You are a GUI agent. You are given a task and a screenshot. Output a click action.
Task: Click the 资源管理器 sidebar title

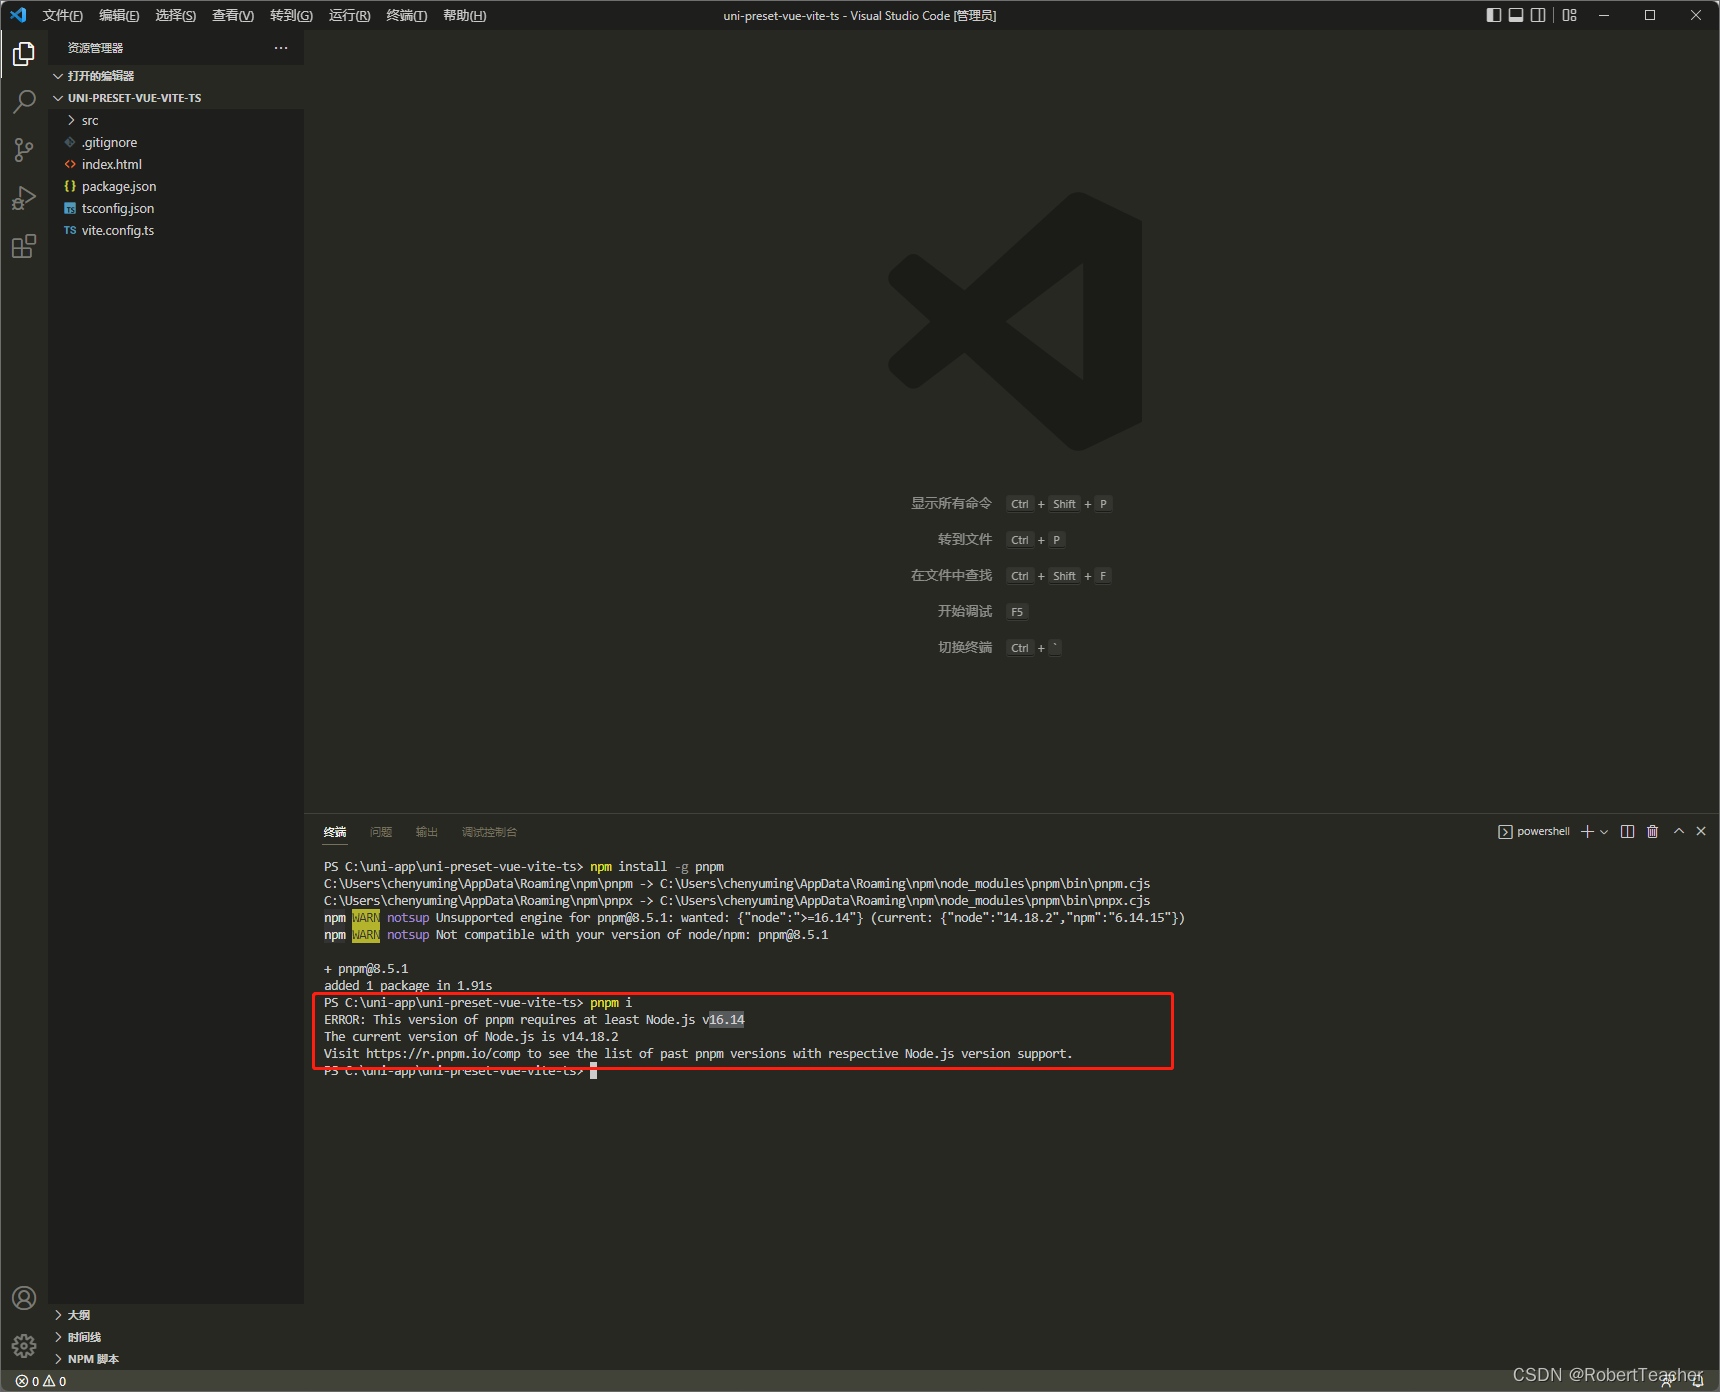95,48
